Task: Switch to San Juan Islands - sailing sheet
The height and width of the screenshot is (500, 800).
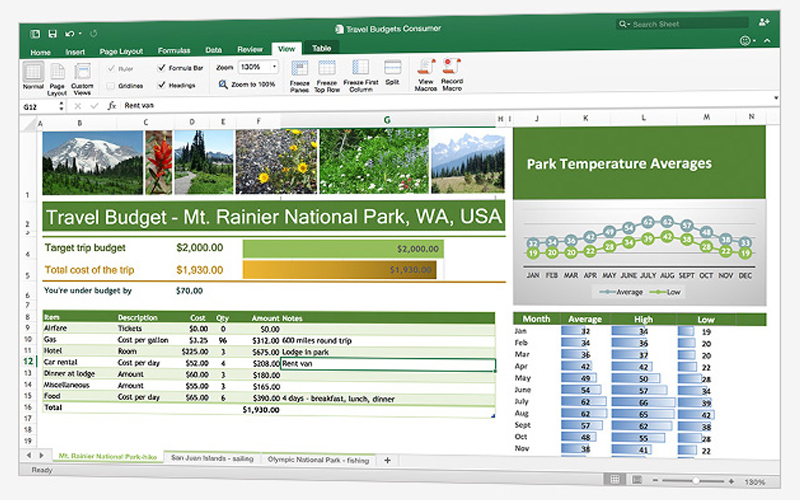Action: pyautogui.click(x=212, y=458)
